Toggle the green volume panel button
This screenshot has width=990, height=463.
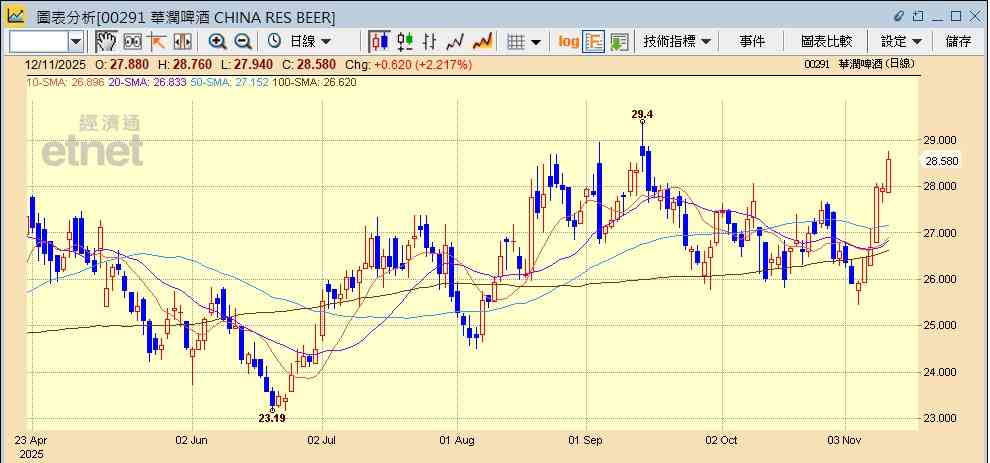point(619,41)
